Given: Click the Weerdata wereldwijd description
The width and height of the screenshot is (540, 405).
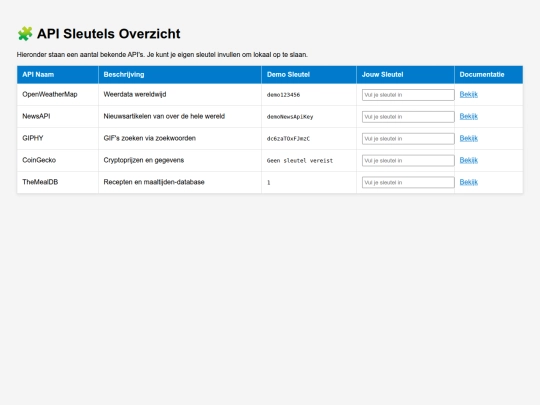Looking at the screenshot, I should pyautogui.click(x=135, y=94).
